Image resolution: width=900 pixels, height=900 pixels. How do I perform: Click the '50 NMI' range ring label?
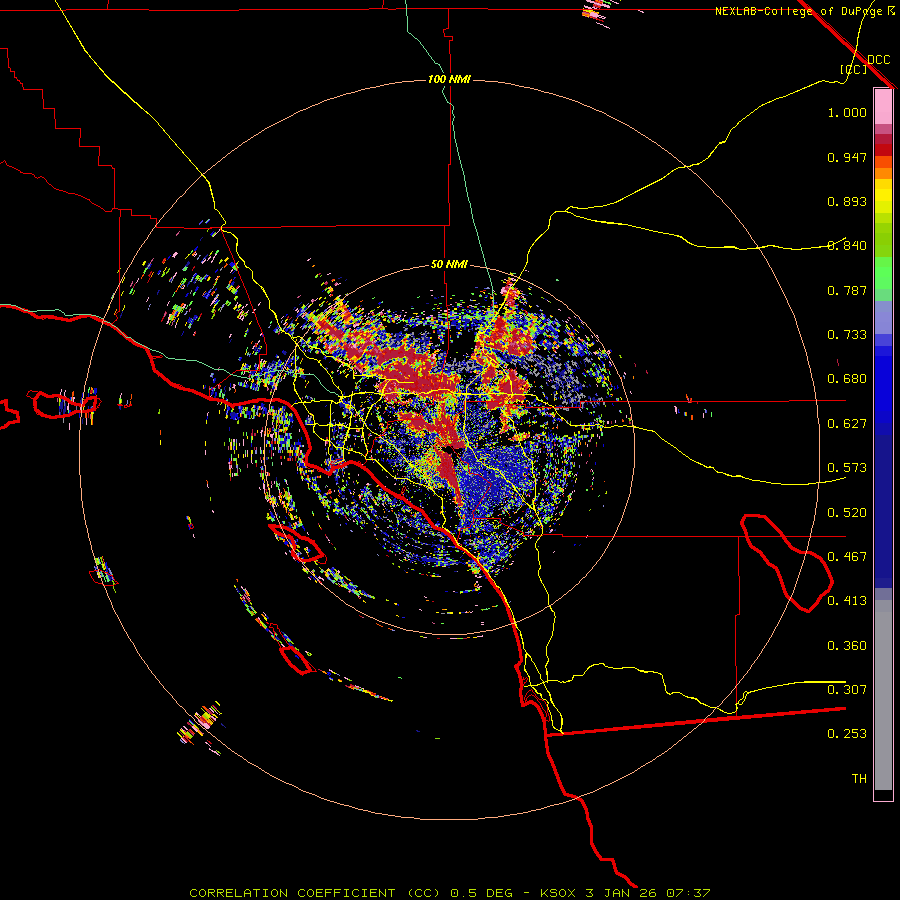tap(449, 264)
